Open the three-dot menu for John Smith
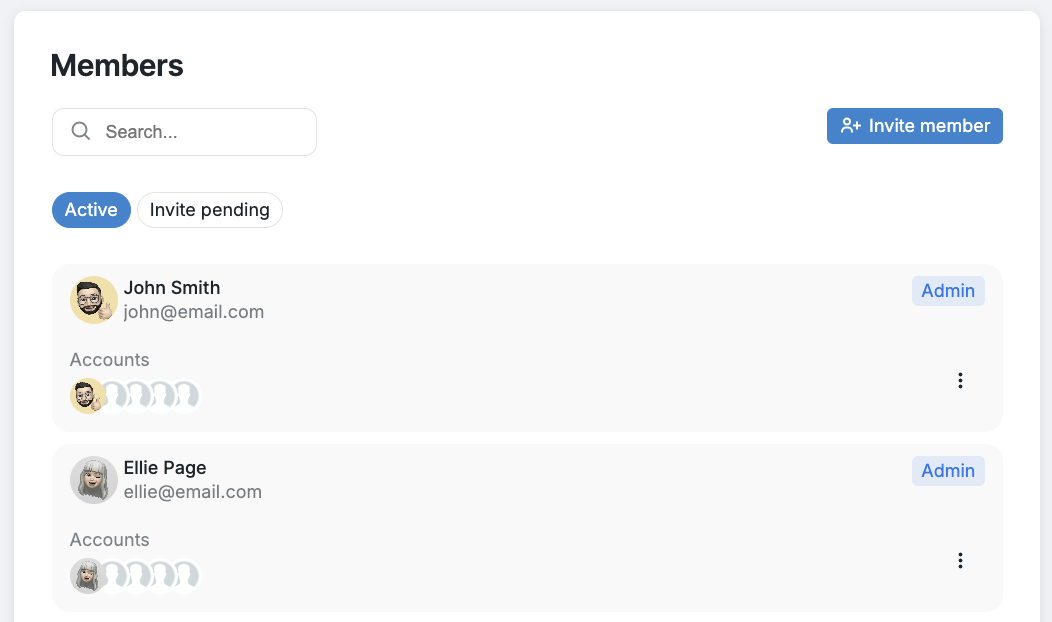 [x=960, y=380]
